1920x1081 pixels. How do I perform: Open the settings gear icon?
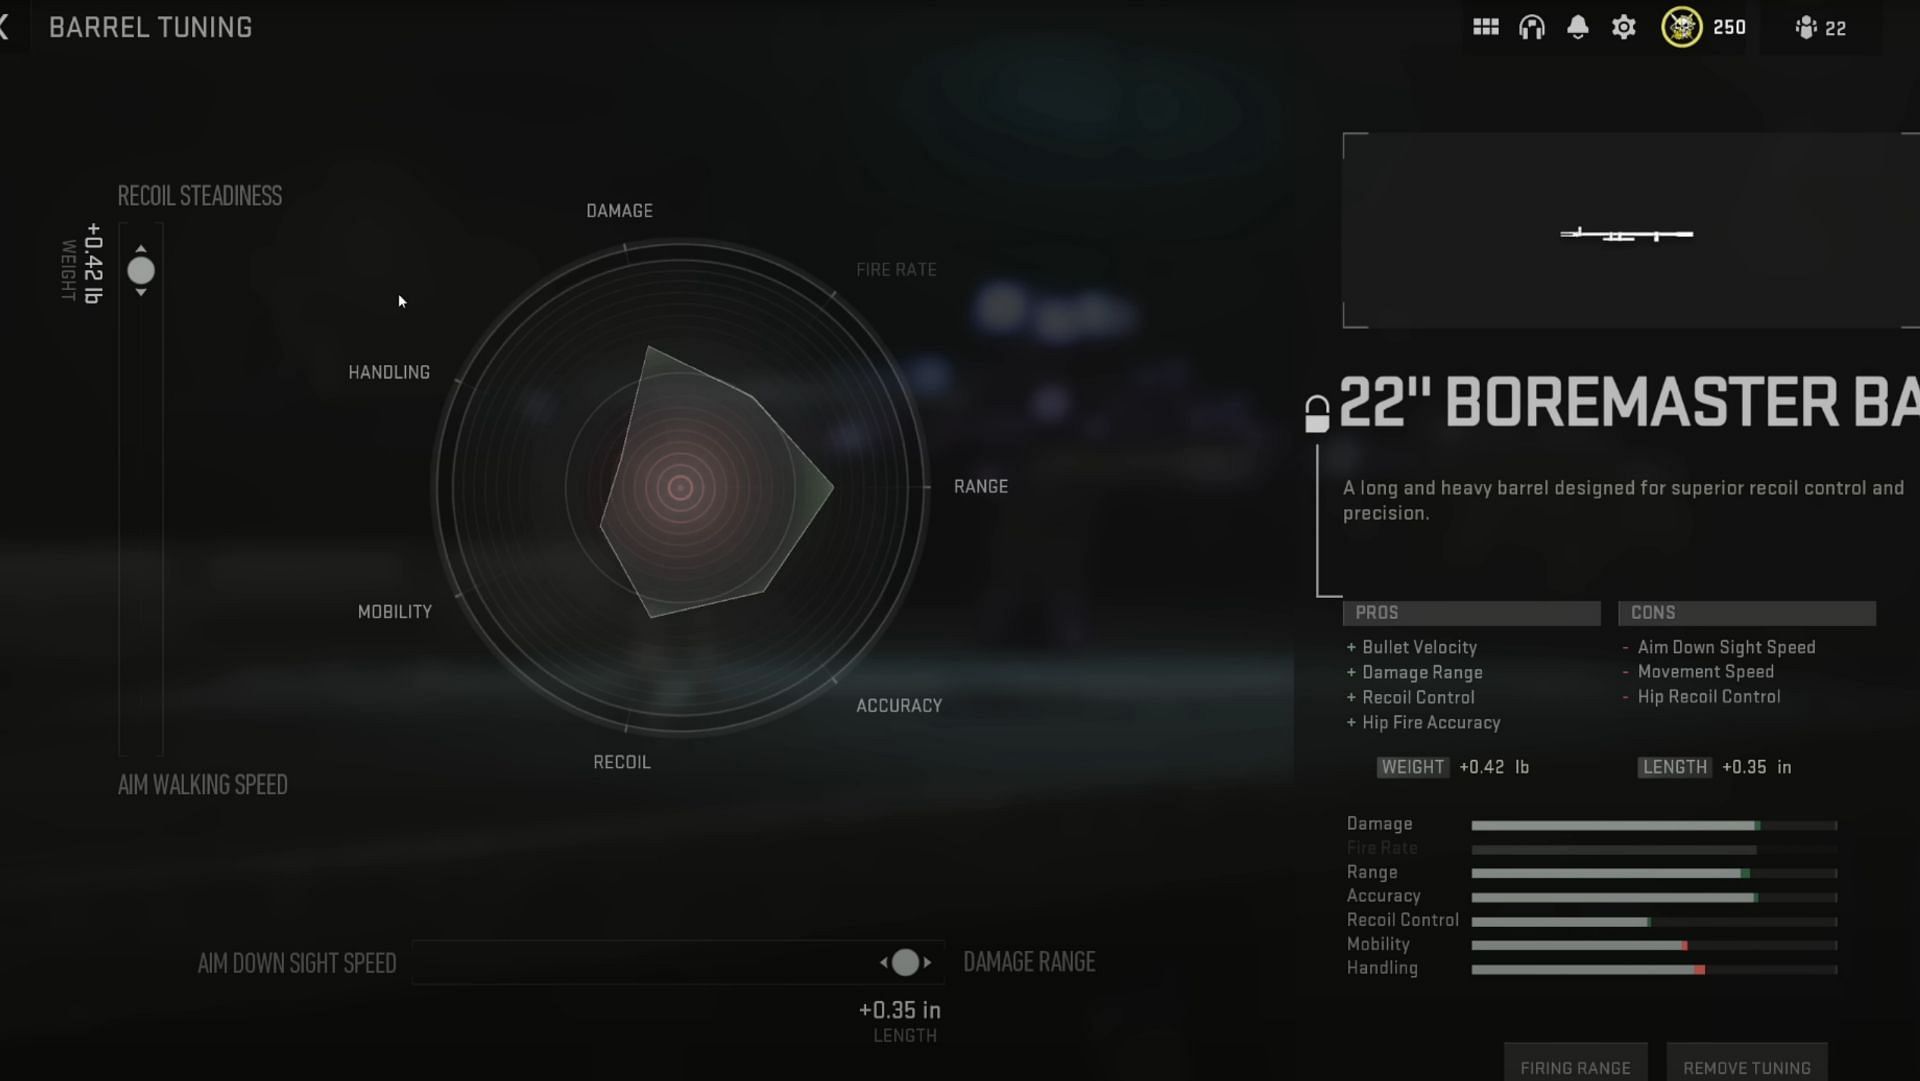click(x=1625, y=28)
